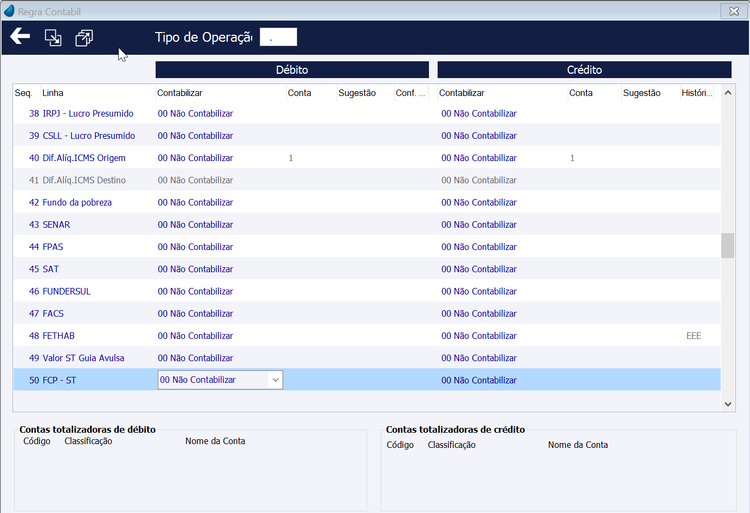Close the Regra Contabil window

[x=734, y=11]
